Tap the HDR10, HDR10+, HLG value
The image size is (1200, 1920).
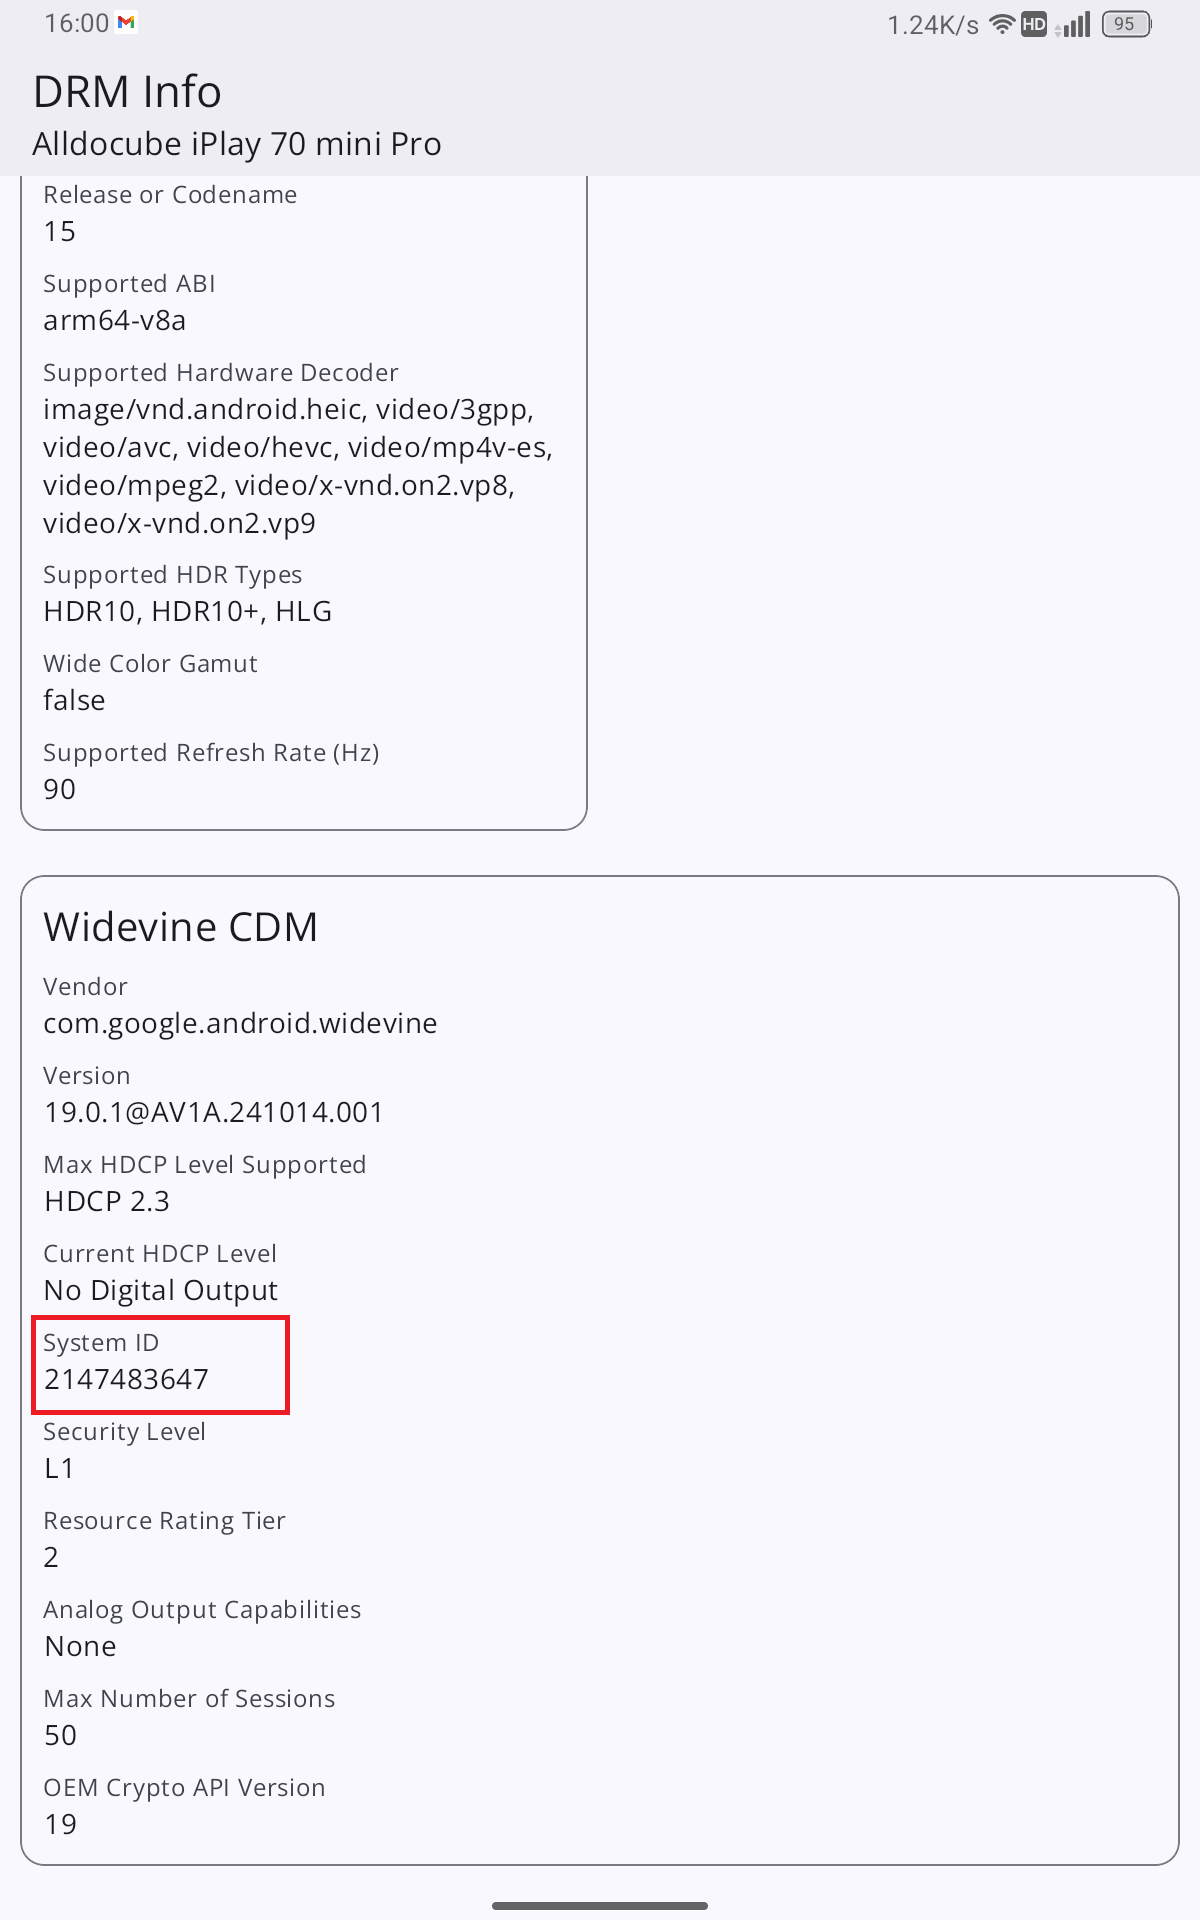point(188,611)
